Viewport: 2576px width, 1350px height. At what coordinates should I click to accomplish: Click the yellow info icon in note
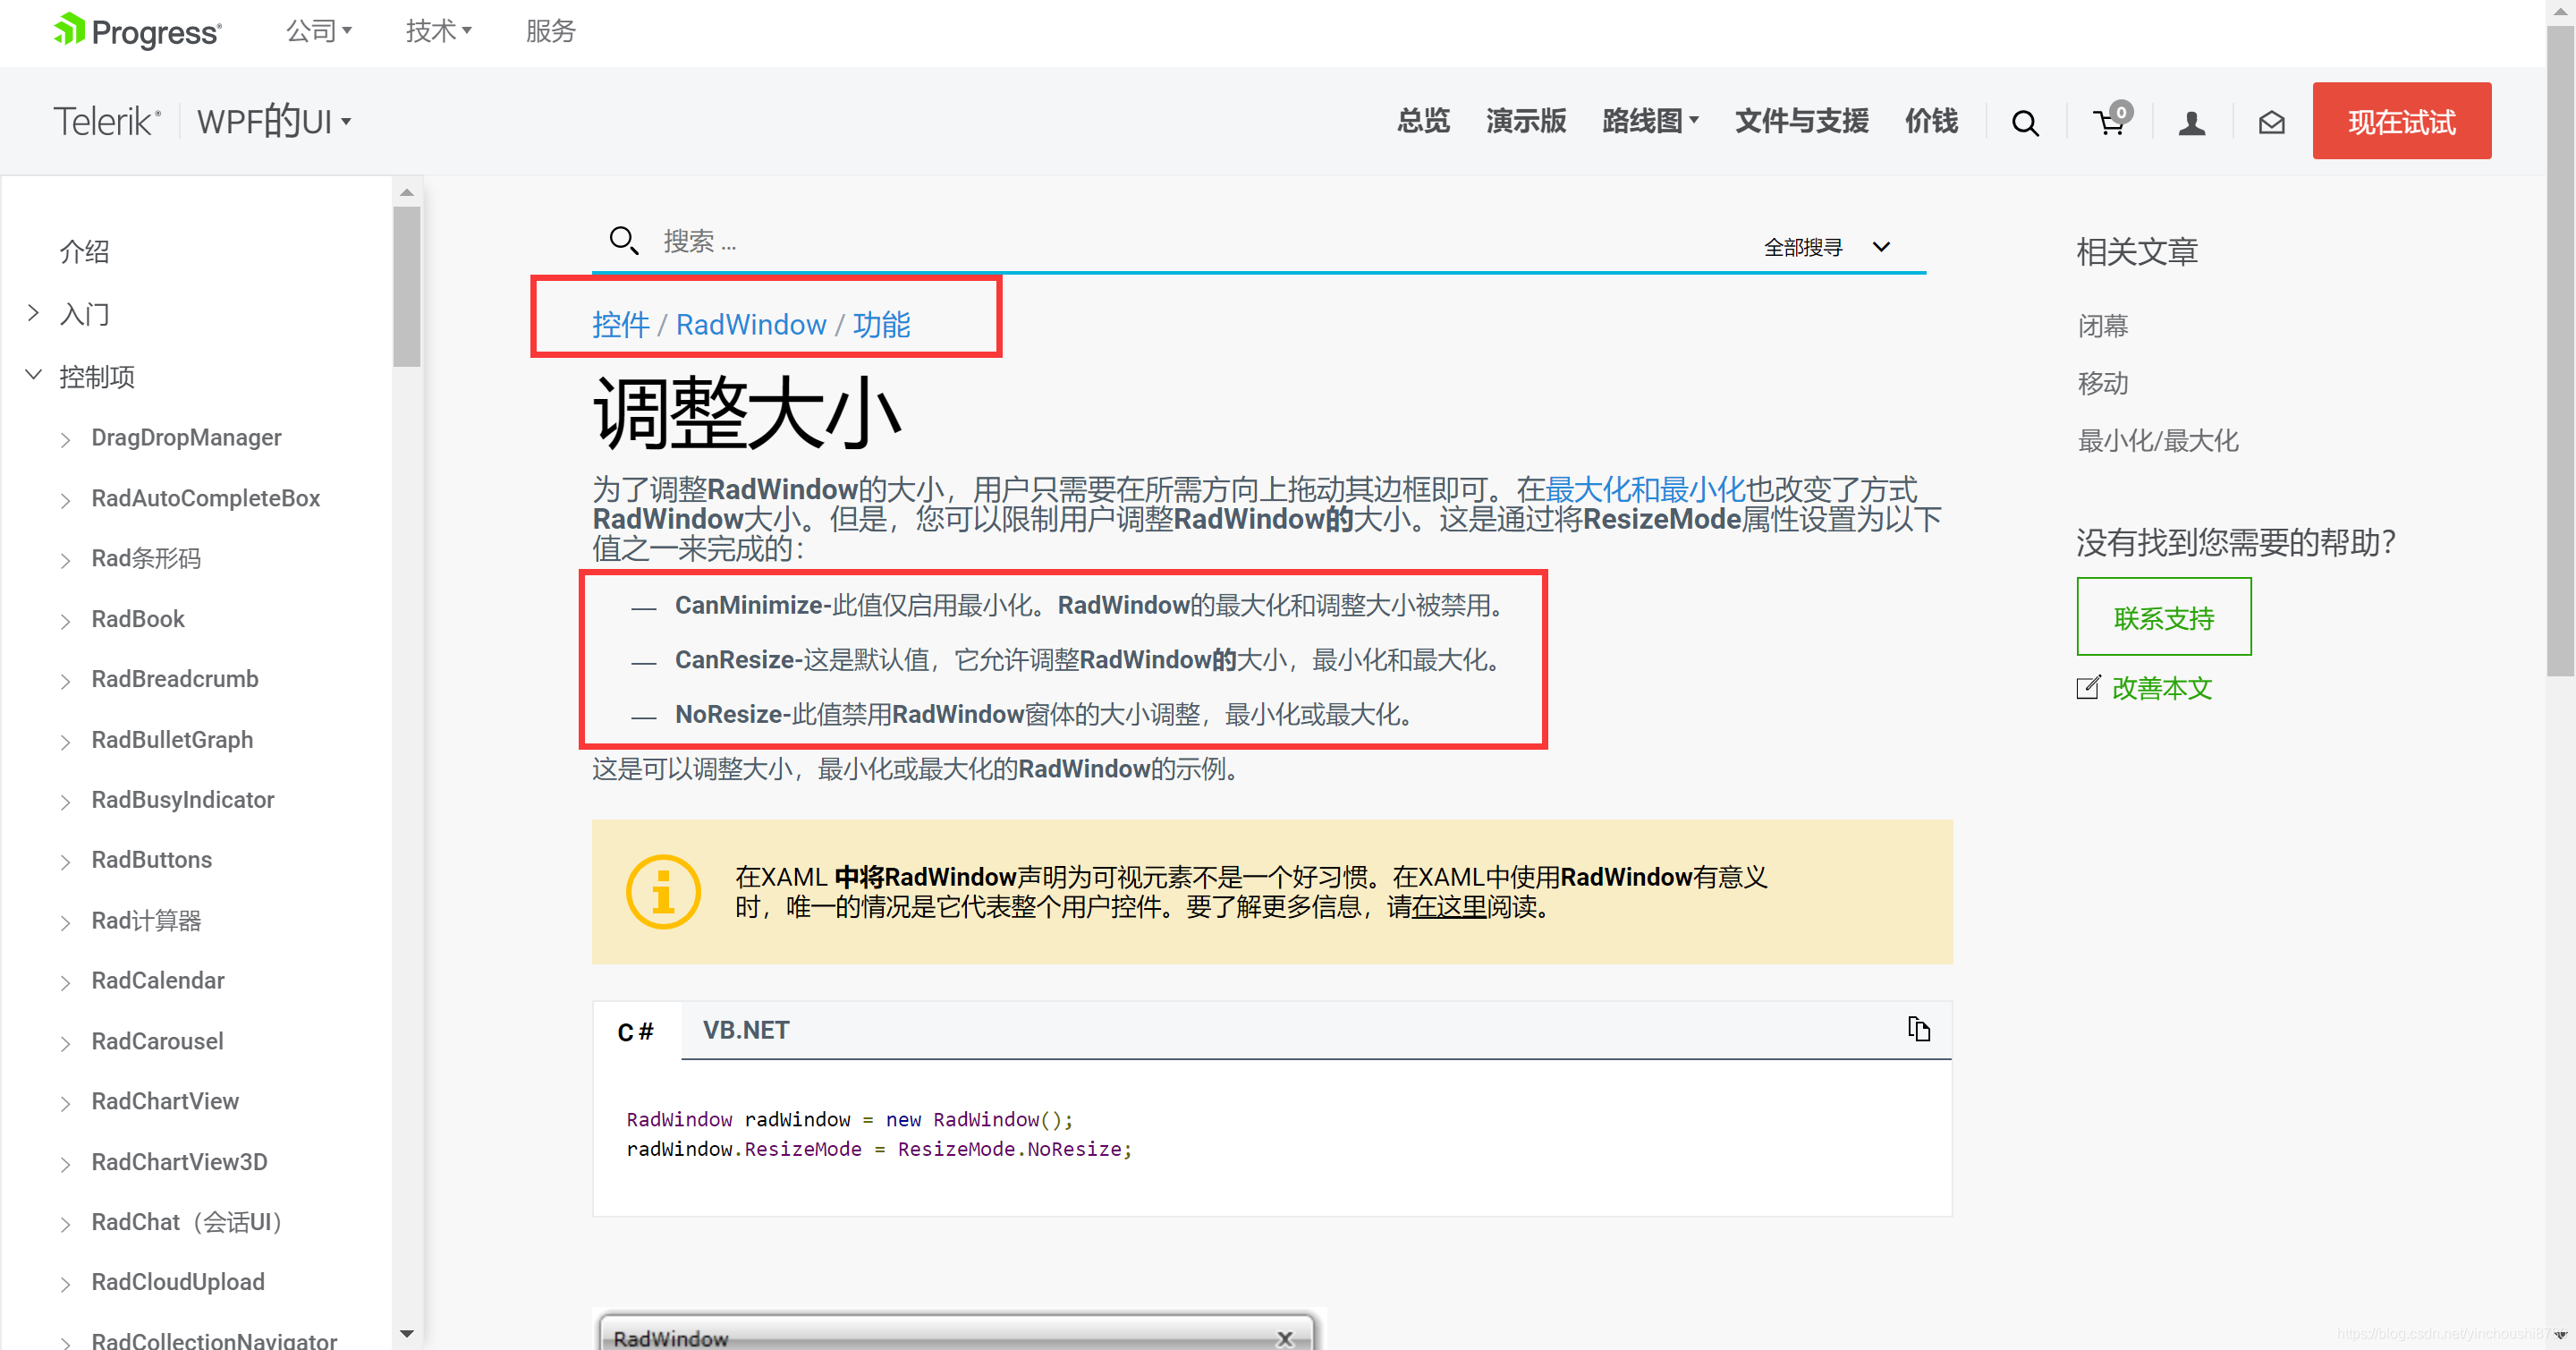663,891
